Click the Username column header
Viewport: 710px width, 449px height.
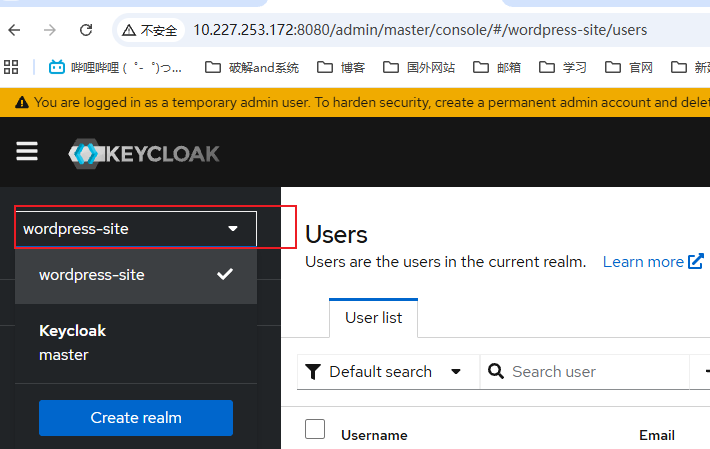[374, 435]
